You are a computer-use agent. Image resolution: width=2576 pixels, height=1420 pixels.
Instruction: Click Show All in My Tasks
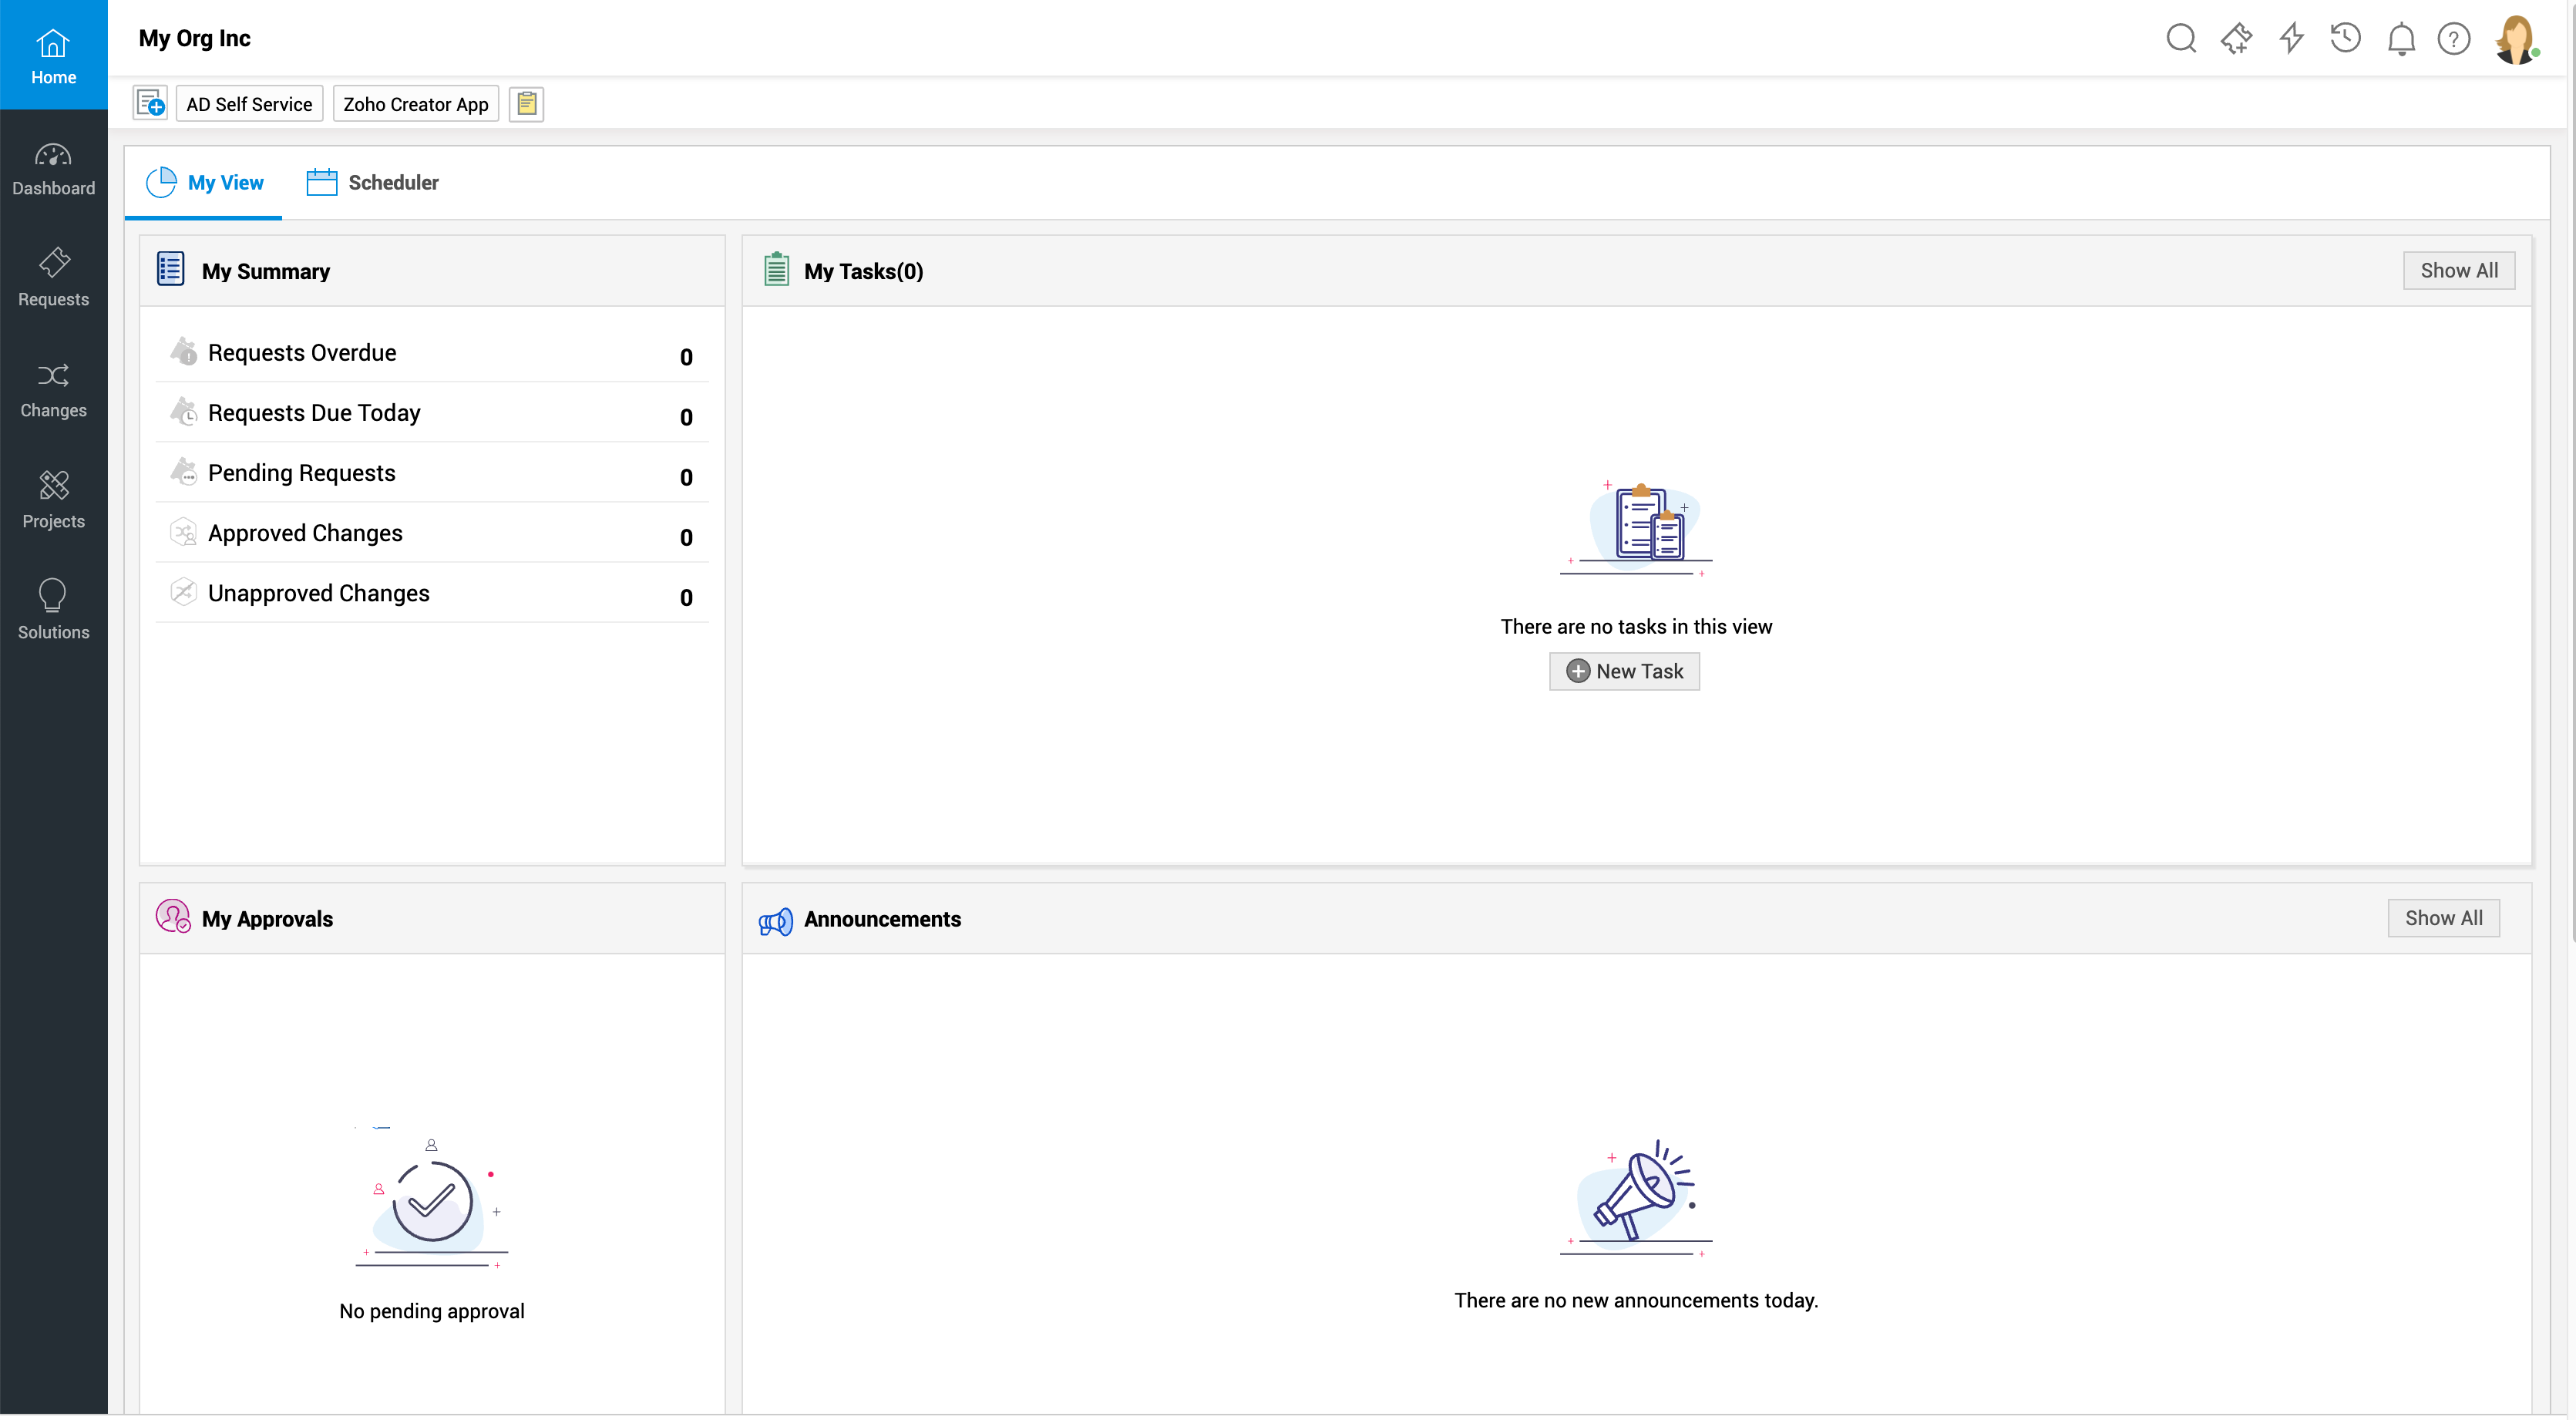tap(2458, 271)
